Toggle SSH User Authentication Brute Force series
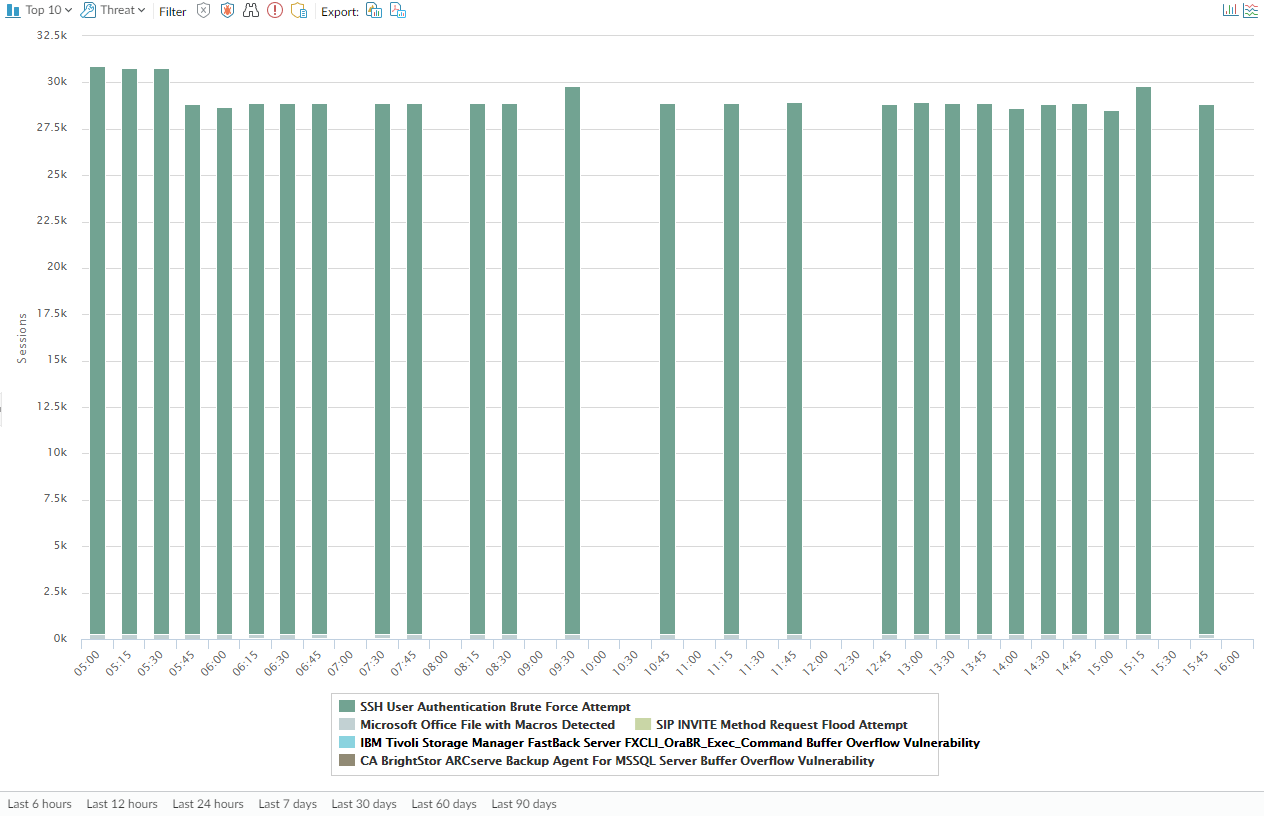Viewport: 1264px width, 816px height. pyautogui.click(x=495, y=707)
